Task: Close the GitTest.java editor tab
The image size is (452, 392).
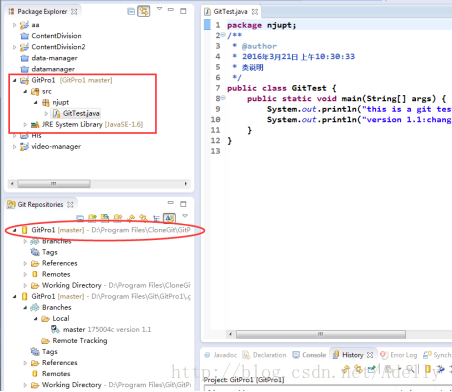Action: 255,12
